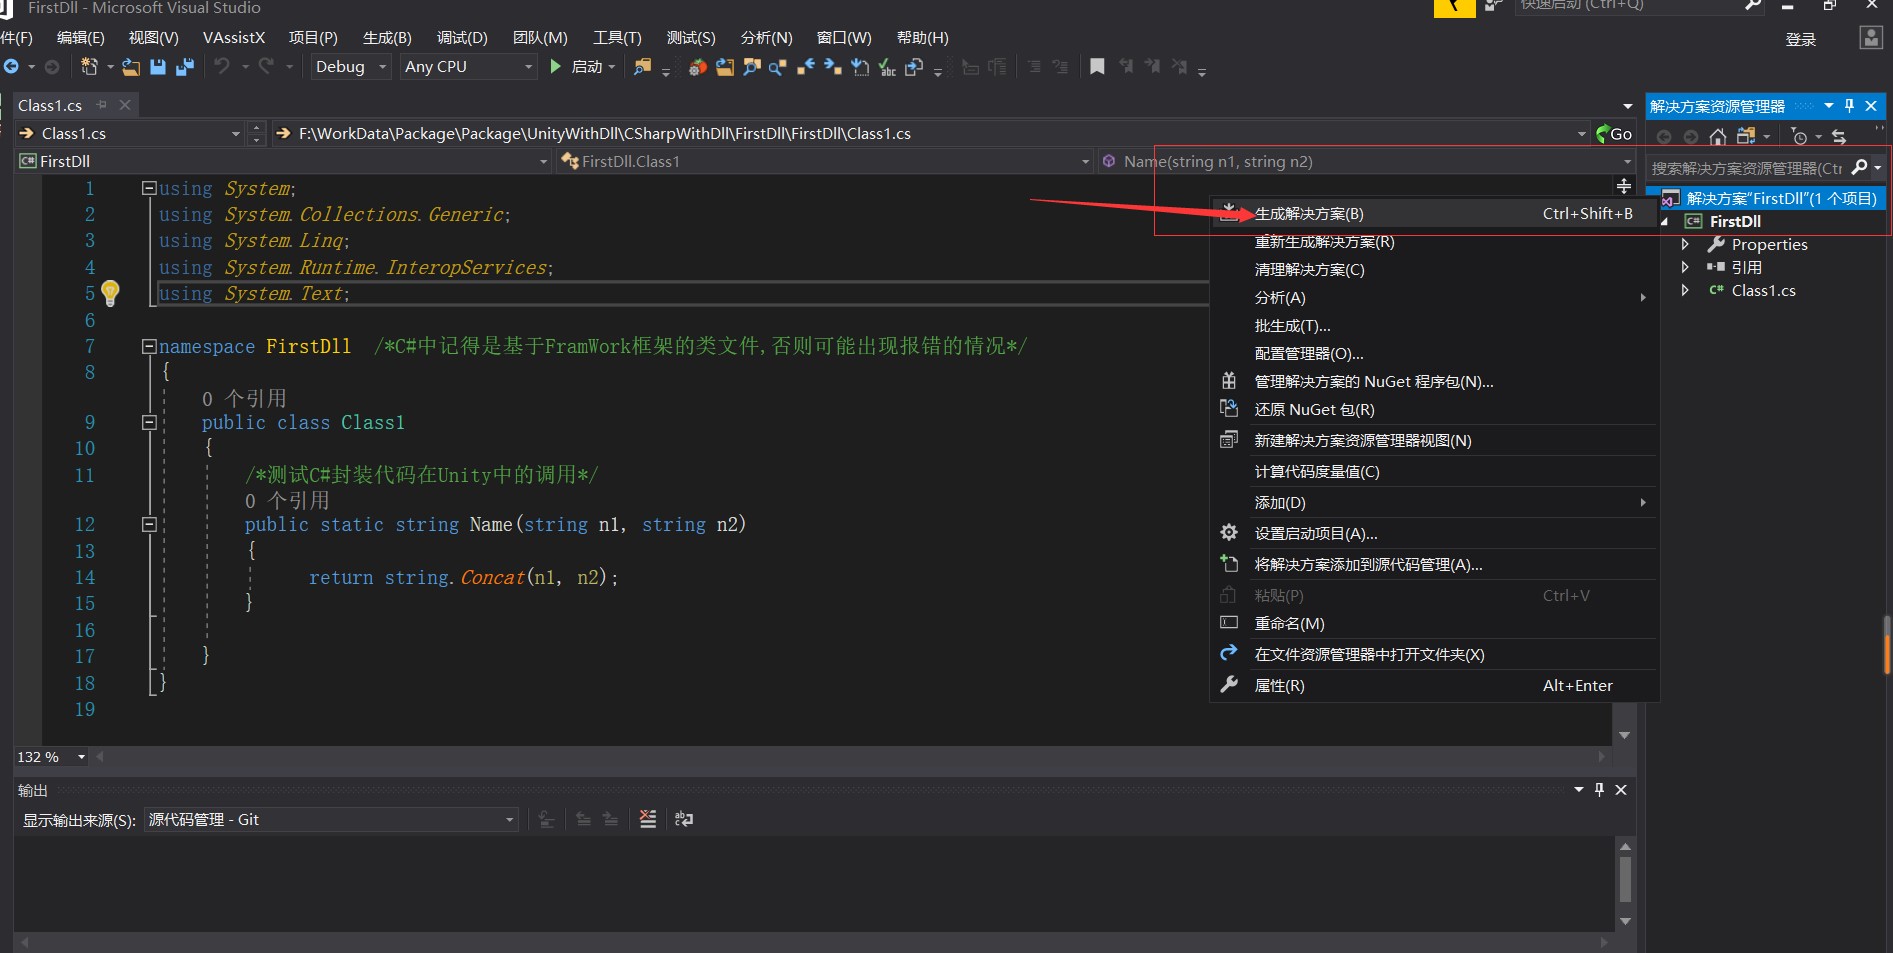Click the 启动 start debugging button

581,66
